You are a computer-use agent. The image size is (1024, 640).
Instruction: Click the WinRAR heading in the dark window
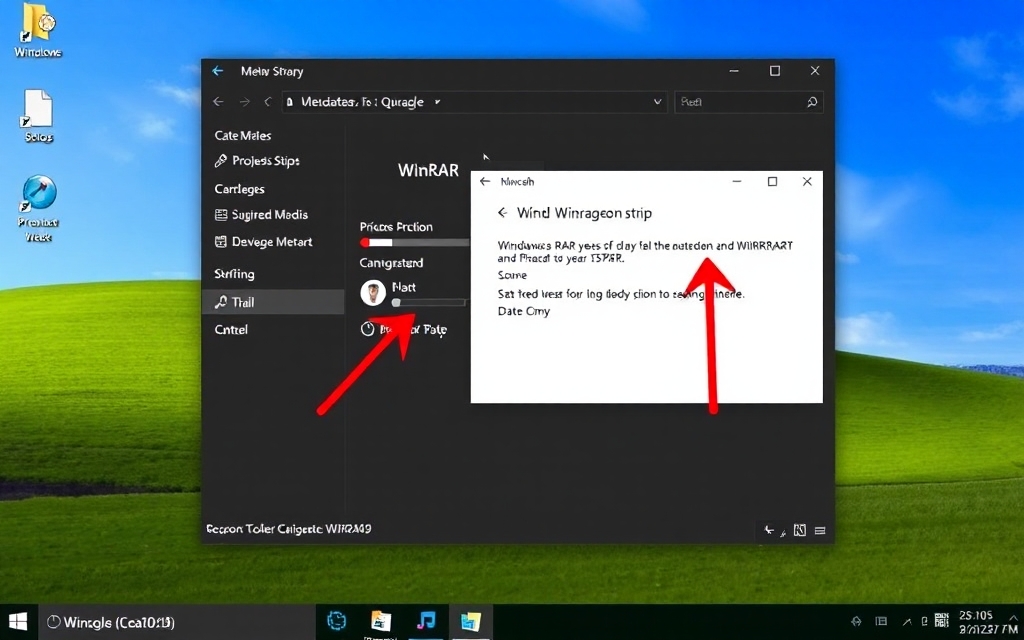[428, 170]
